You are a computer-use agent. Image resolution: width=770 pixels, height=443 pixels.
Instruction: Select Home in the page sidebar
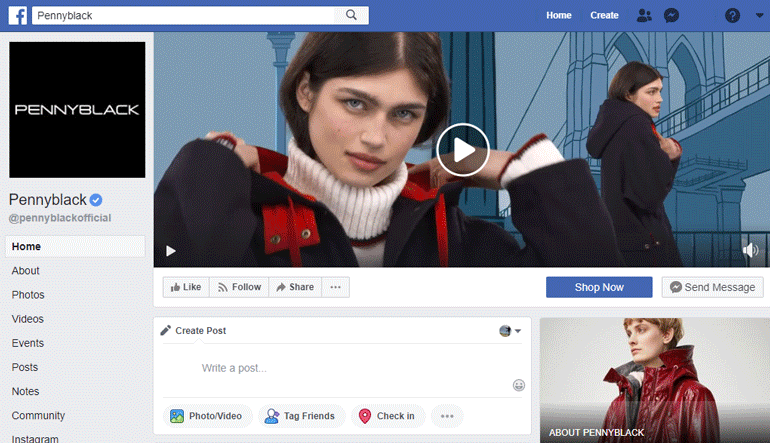coord(75,247)
